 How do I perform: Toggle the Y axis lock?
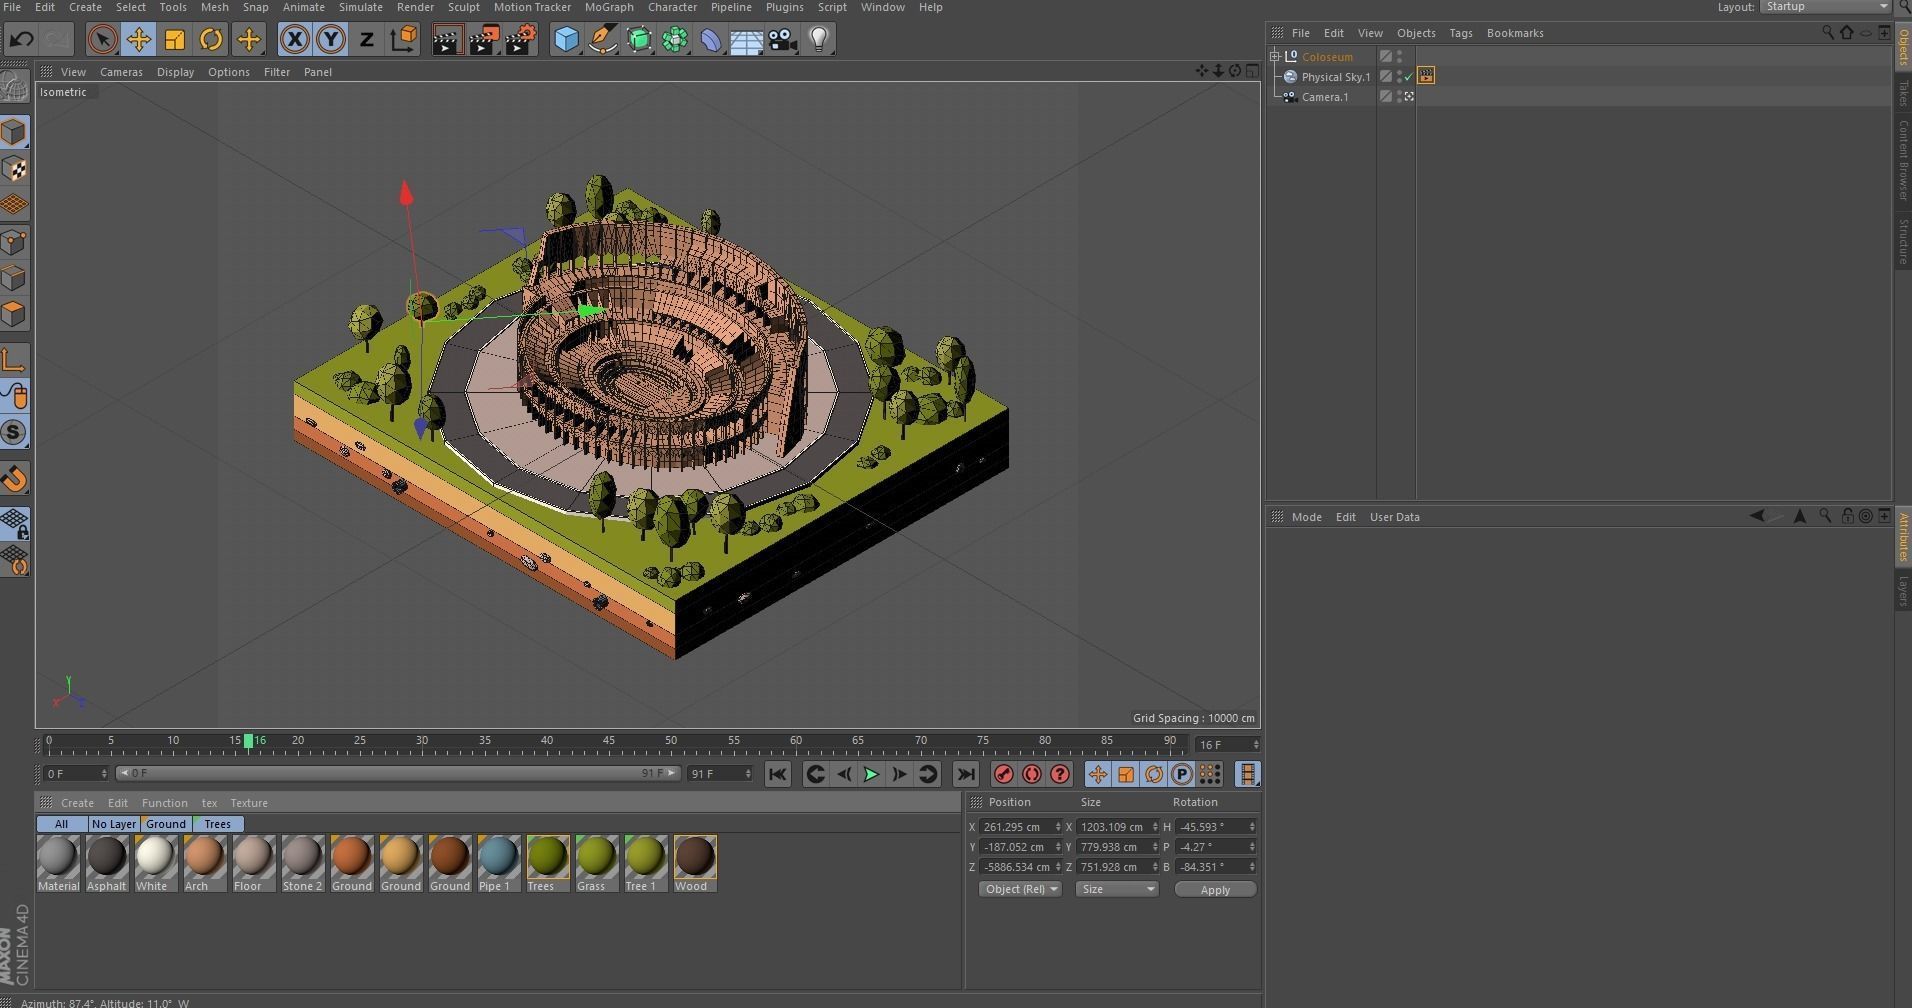(x=330, y=40)
